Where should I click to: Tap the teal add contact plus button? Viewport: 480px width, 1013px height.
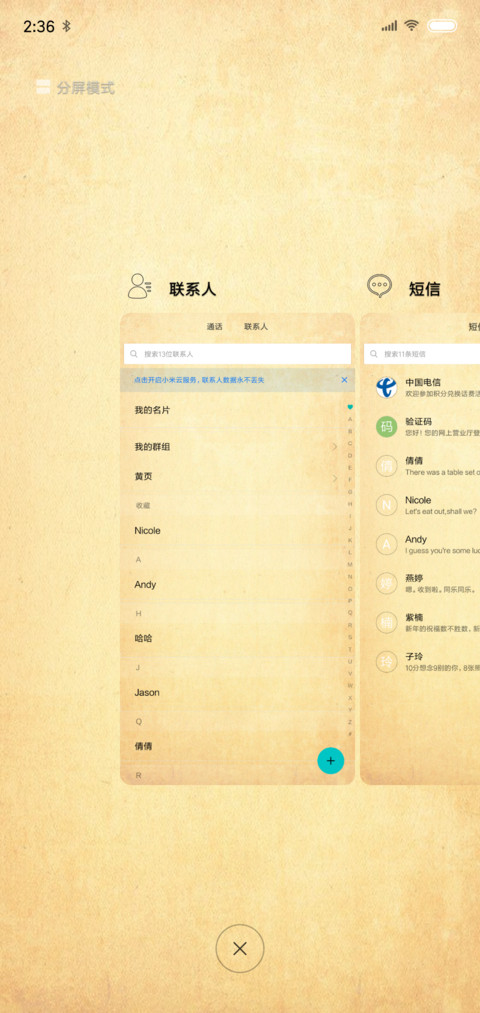pos(331,760)
